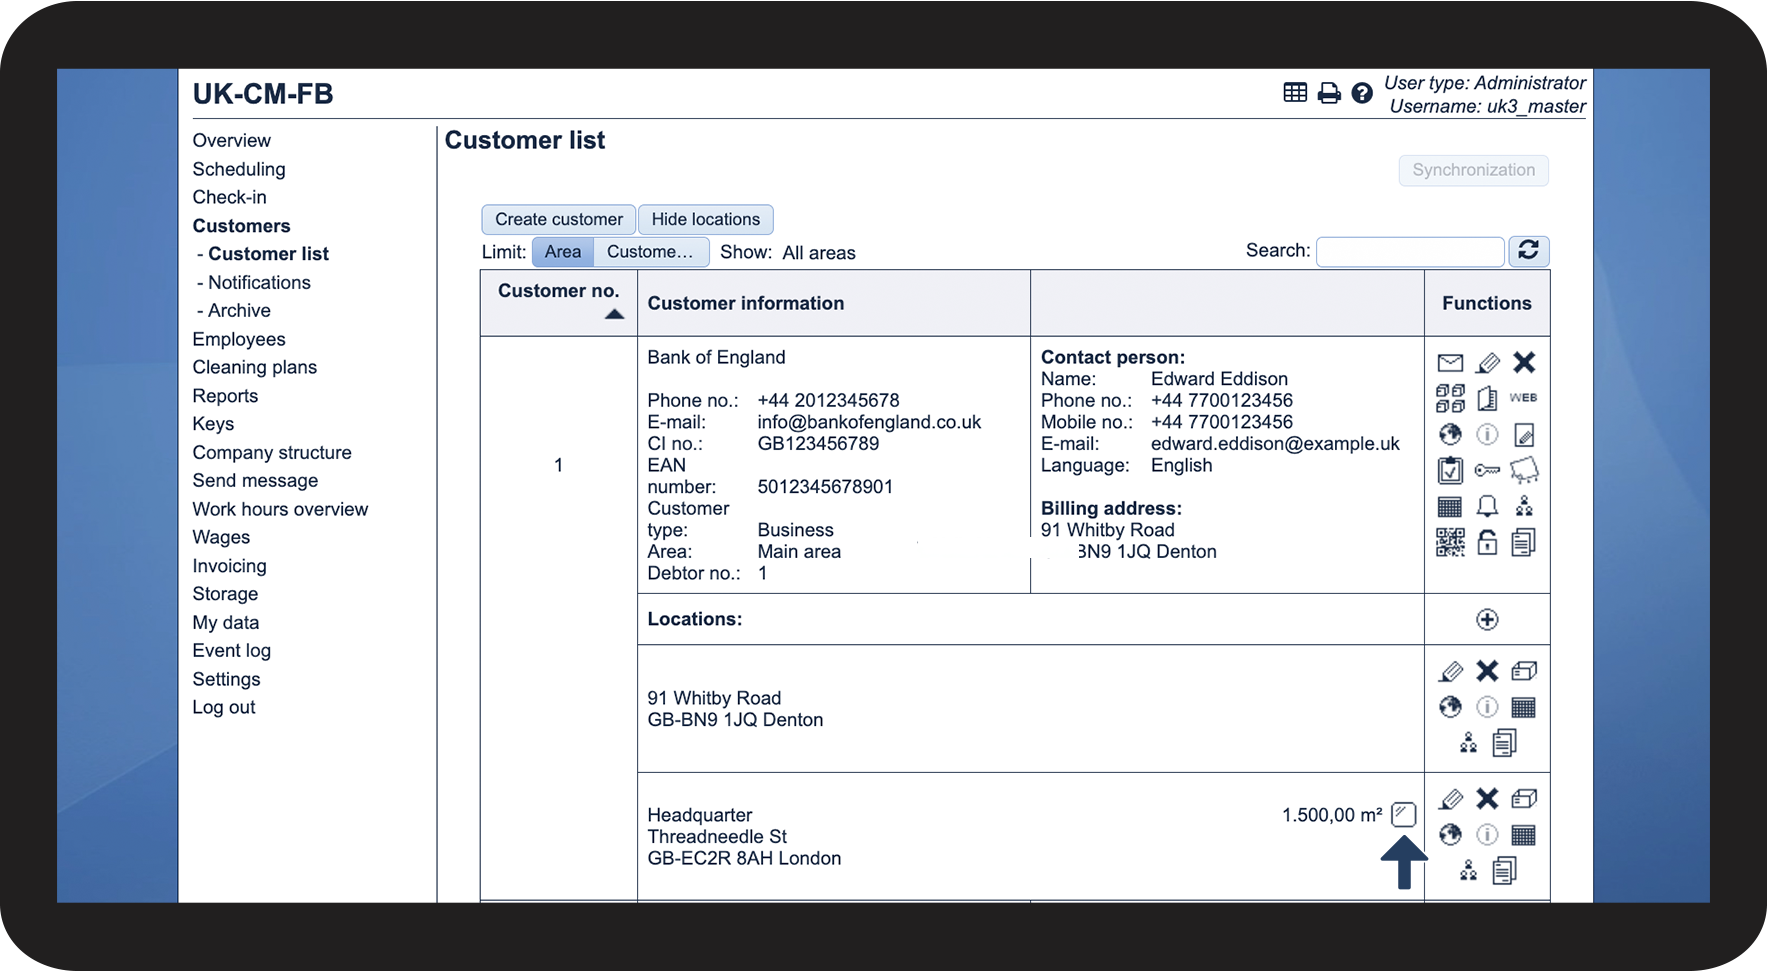Image resolution: width=1767 pixels, height=971 pixels.
Task: Open Overview in the sidebar
Action: point(232,141)
